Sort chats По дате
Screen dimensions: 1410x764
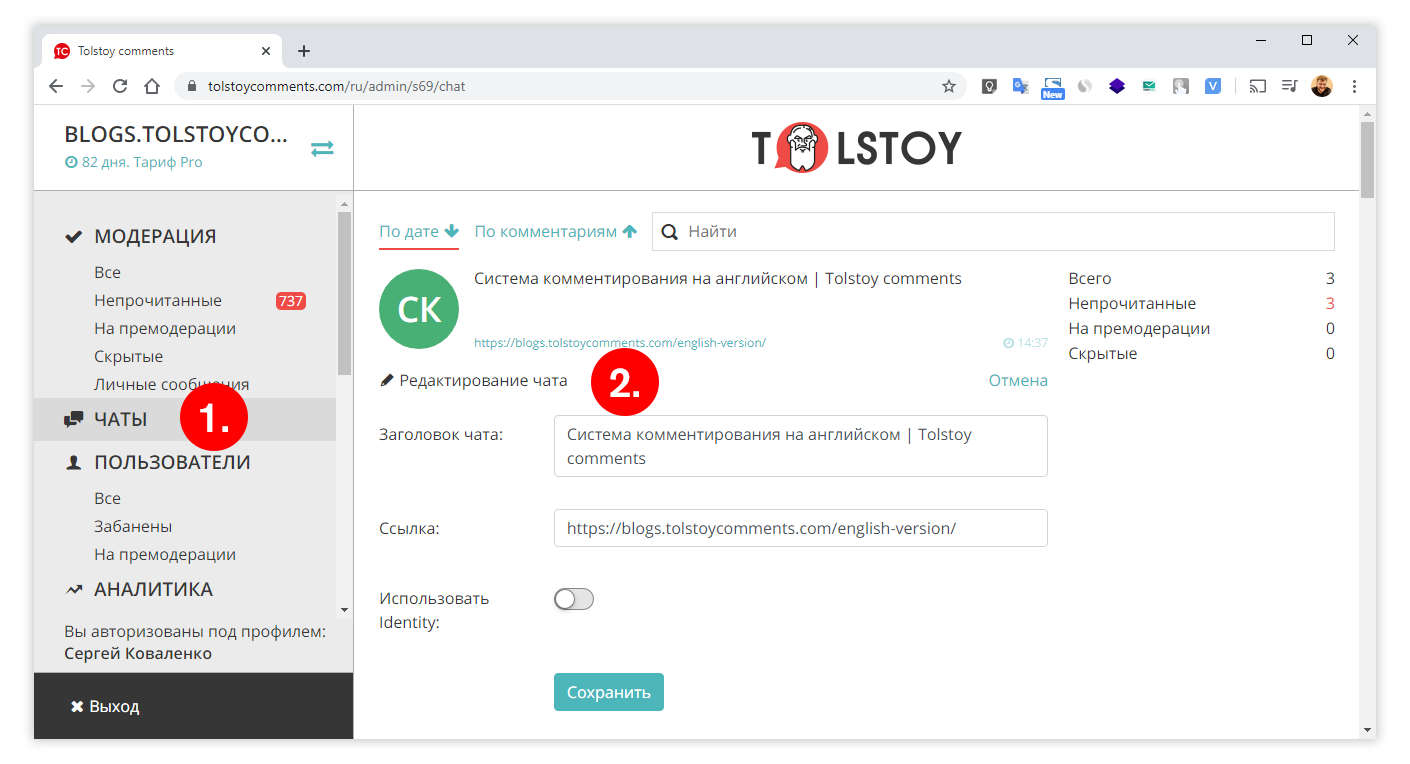[419, 231]
